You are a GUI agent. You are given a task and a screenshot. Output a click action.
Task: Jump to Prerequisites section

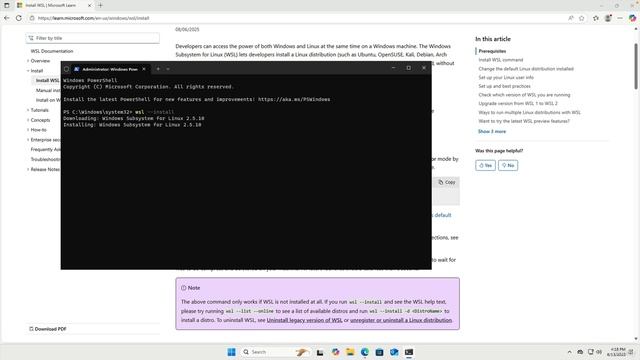click(492, 51)
